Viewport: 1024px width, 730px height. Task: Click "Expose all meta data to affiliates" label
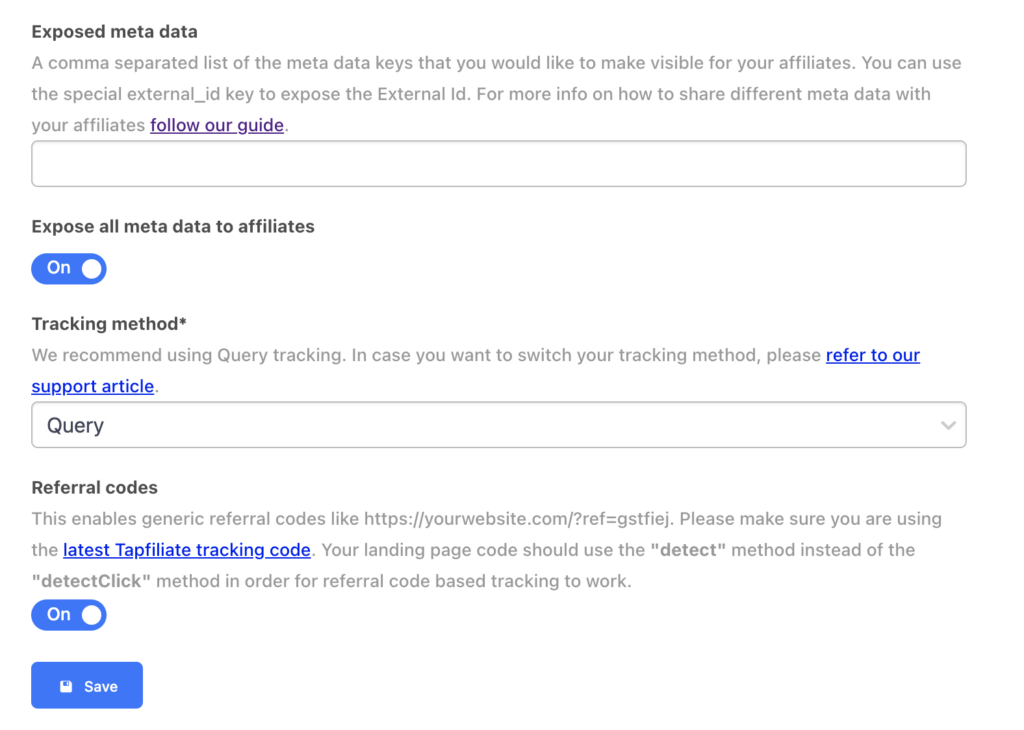(173, 227)
